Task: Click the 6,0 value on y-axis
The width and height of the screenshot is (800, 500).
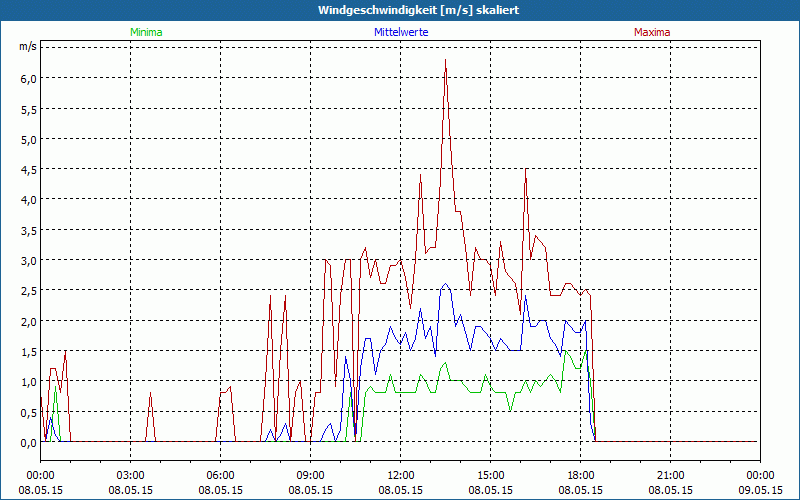Action: click(x=29, y=79)
